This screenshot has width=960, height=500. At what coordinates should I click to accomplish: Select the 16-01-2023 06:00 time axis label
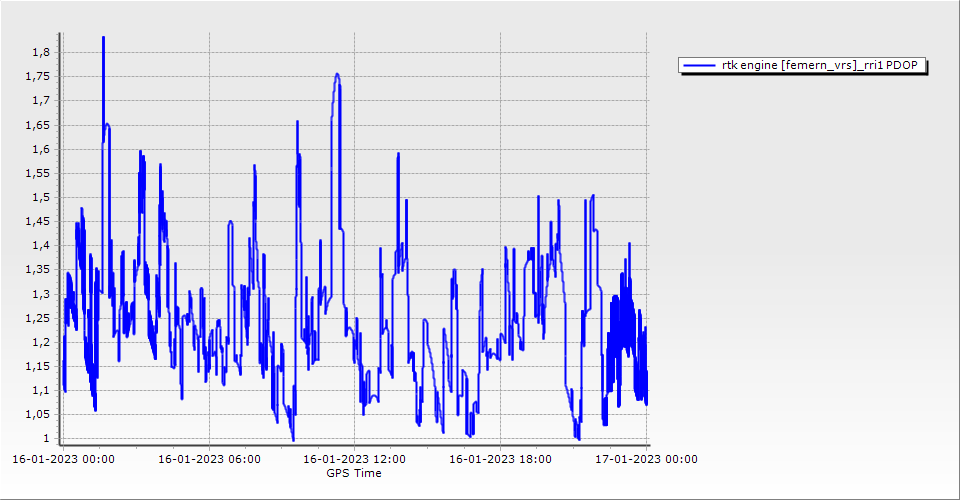(x=210, y=460)
